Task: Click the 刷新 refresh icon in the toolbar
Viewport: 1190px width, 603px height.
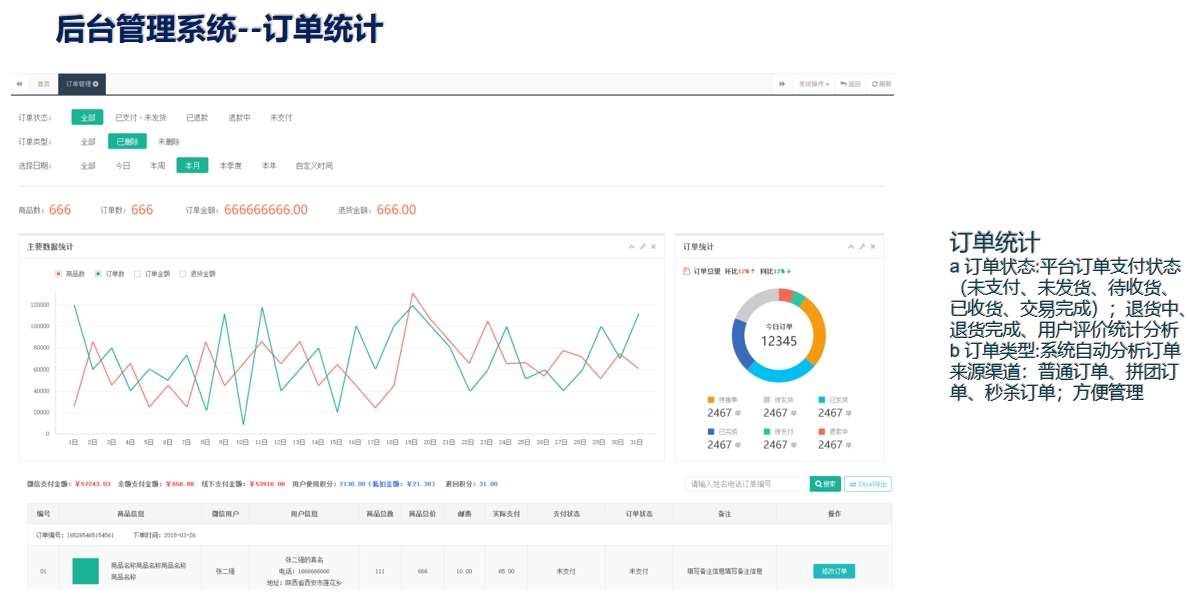Action: tap(874, 84)
